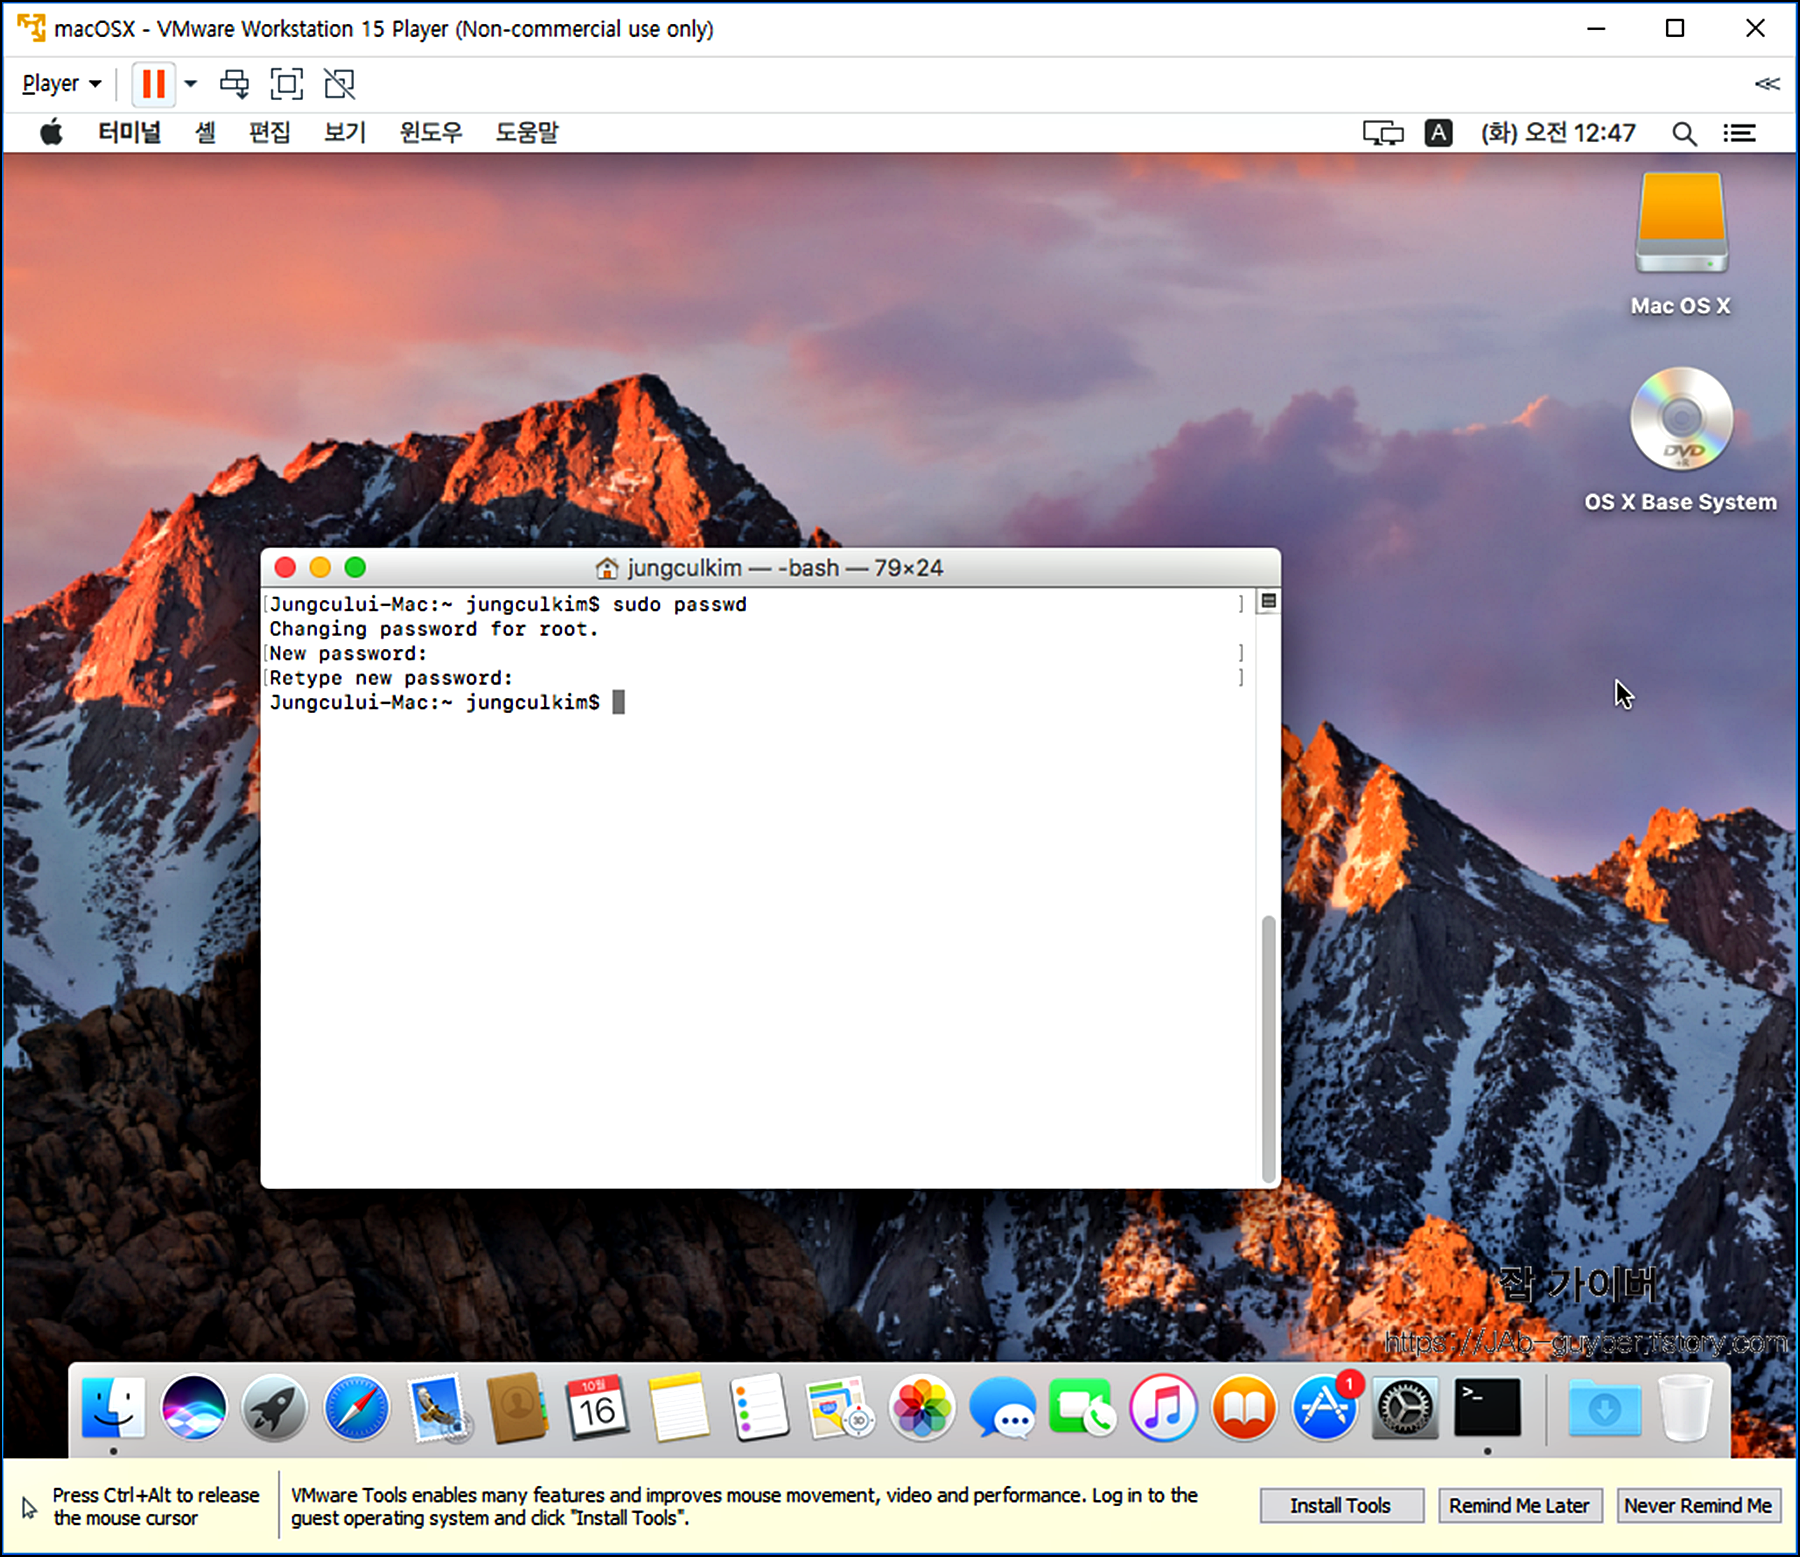
Task: Open Trash can in the dock
Action: [1685, 1407]
